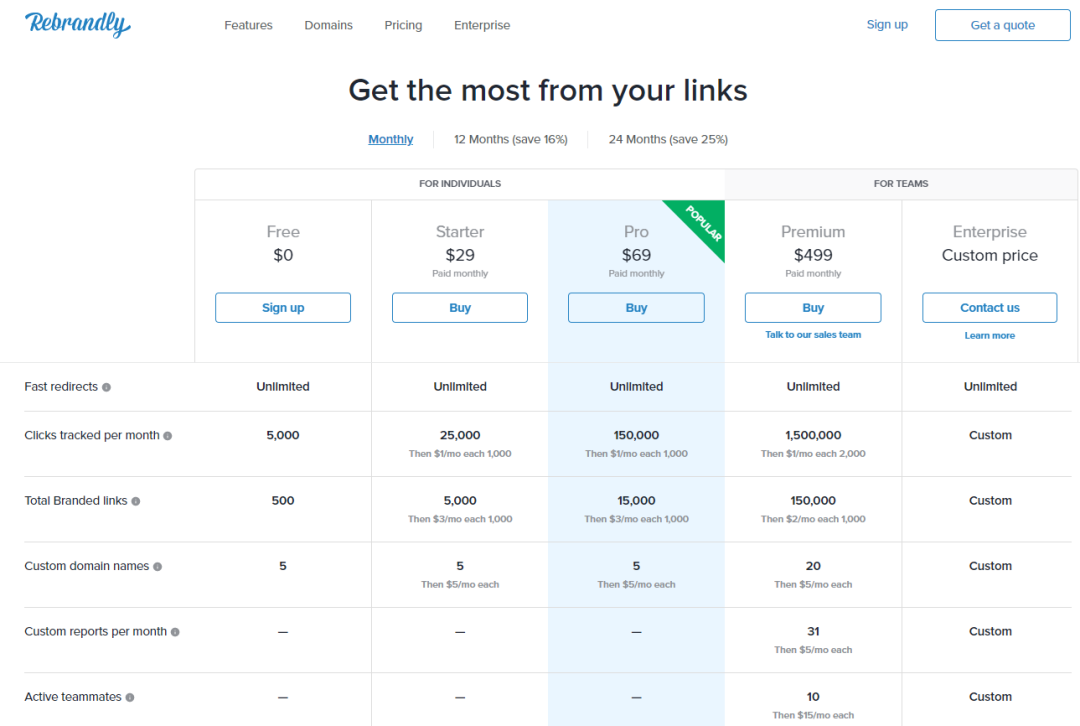Click the Total Branded links label
Viewport: 1080px width, 726px height.
76,501
